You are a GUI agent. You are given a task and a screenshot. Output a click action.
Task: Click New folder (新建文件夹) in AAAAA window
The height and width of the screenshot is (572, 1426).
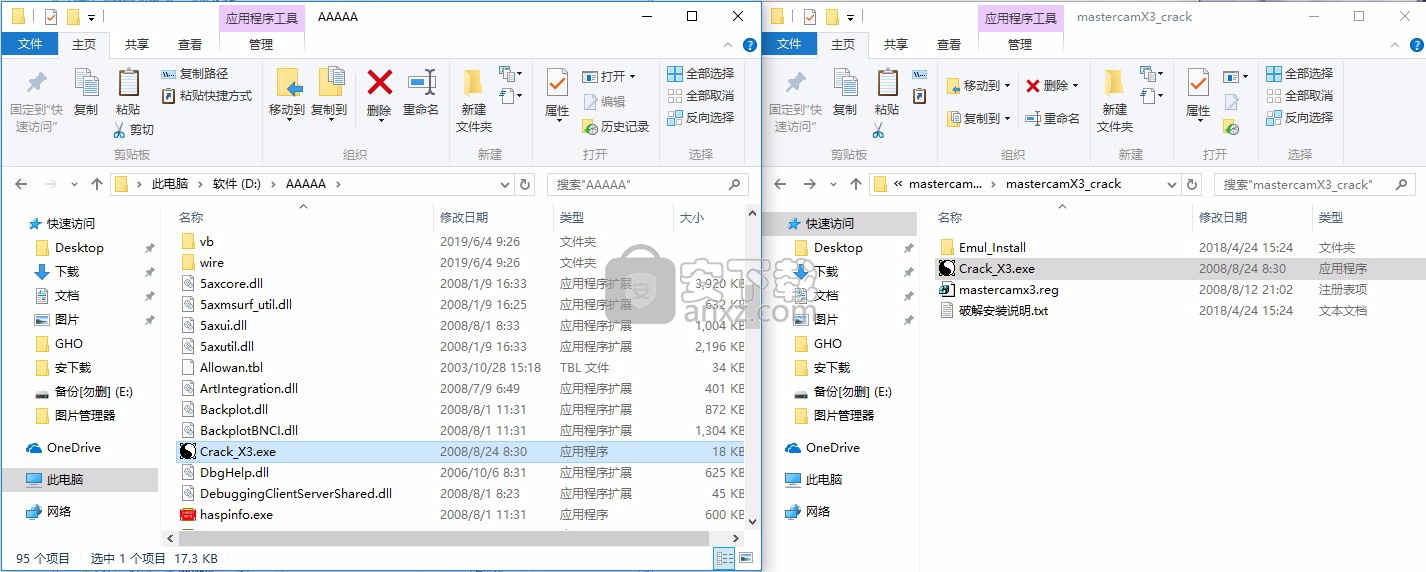click(474, 101)
